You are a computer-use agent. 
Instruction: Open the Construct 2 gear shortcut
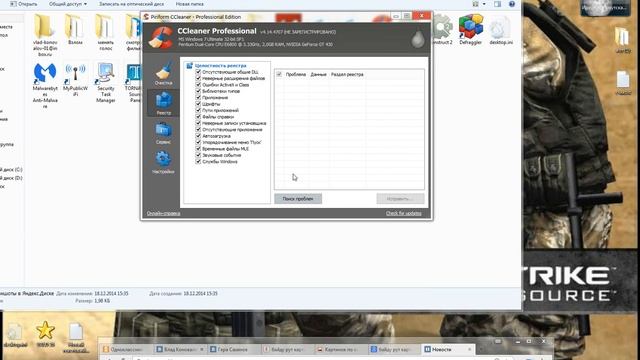pyautogui.click(x=442, y=29)
